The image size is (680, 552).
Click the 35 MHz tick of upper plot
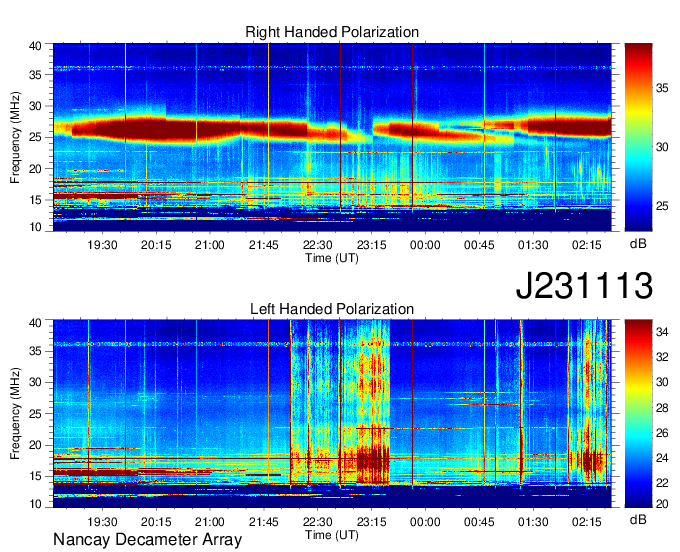click(35, 75)
